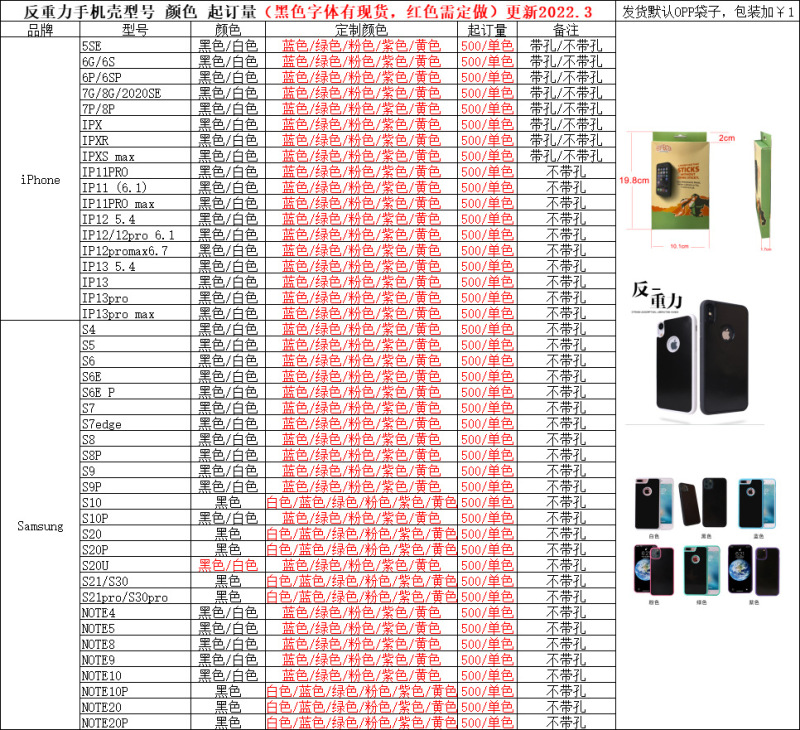800x730 pixels.
Task: Select the S20U model cell
Action: pyautogui.click(x=135, y=565)
